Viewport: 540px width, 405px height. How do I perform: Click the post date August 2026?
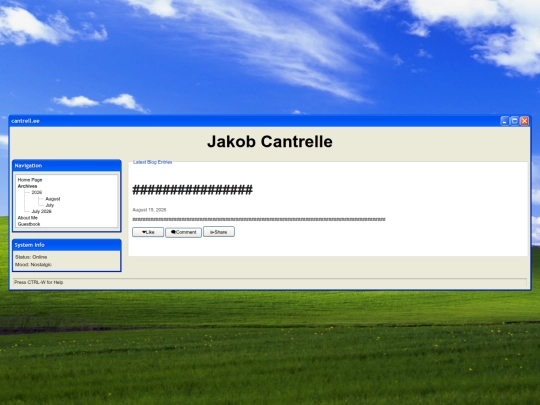[x=149, y=210]
